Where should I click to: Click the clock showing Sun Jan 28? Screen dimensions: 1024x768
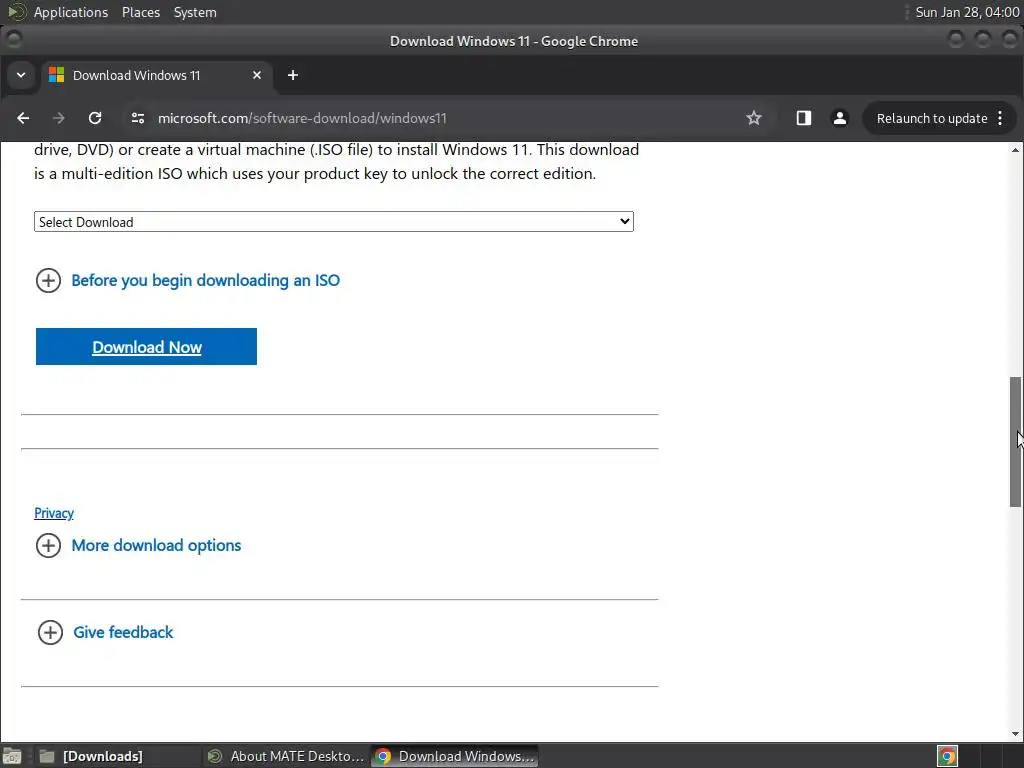pyautogui.click(x=967, y=12)
